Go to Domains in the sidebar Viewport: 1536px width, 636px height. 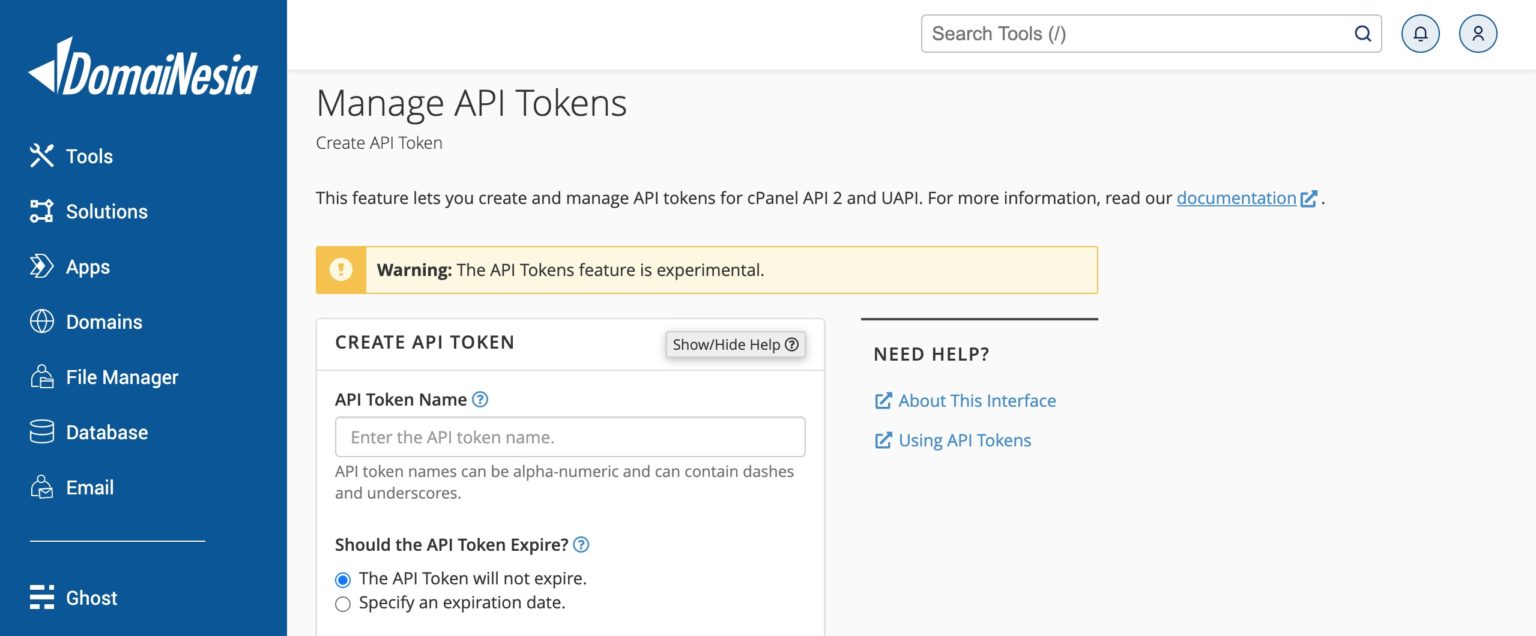tap(103, 322)
